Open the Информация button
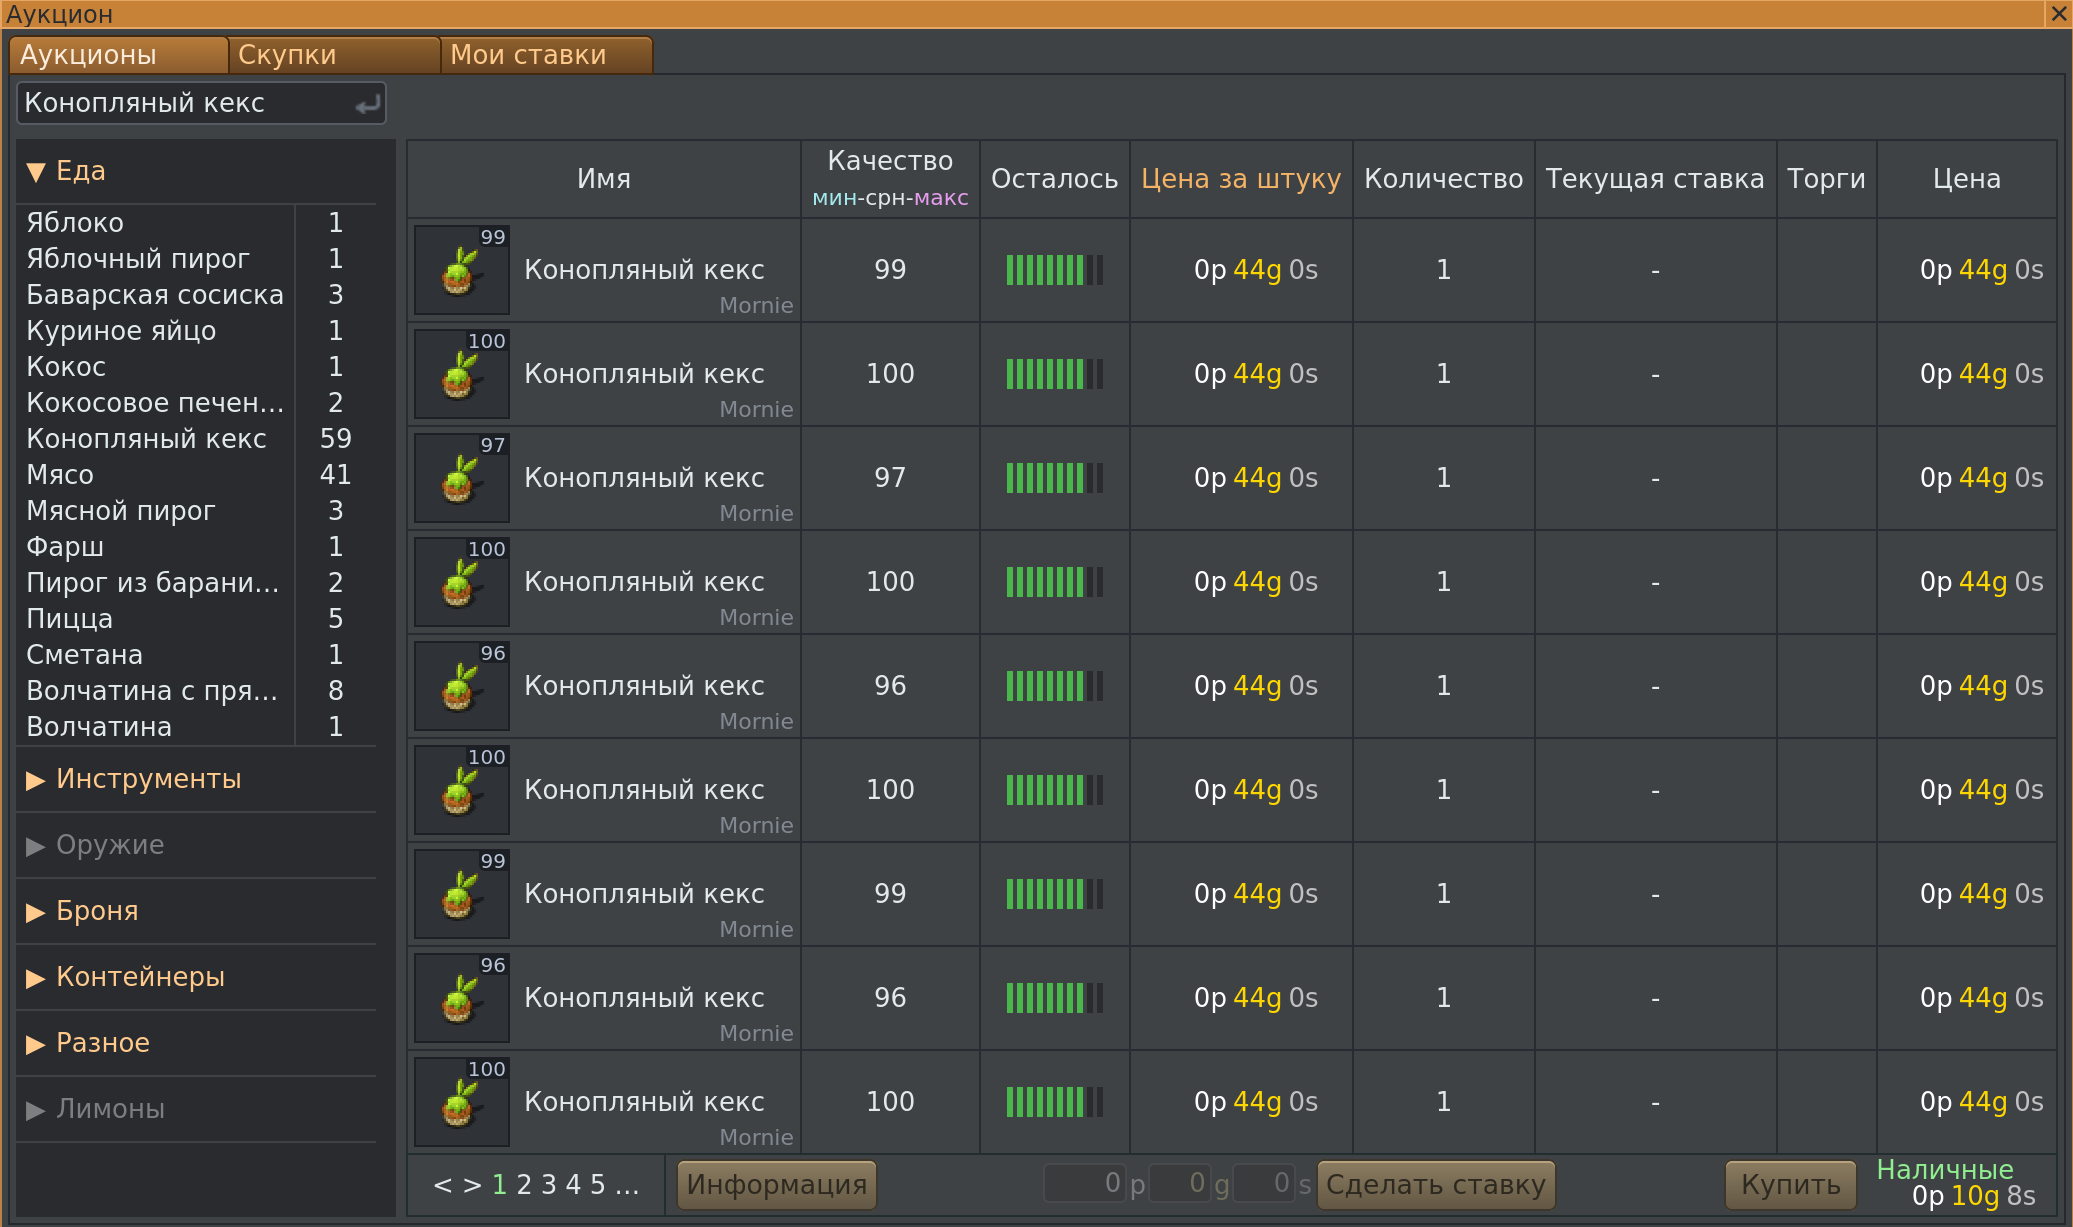 coord(776,1185)
